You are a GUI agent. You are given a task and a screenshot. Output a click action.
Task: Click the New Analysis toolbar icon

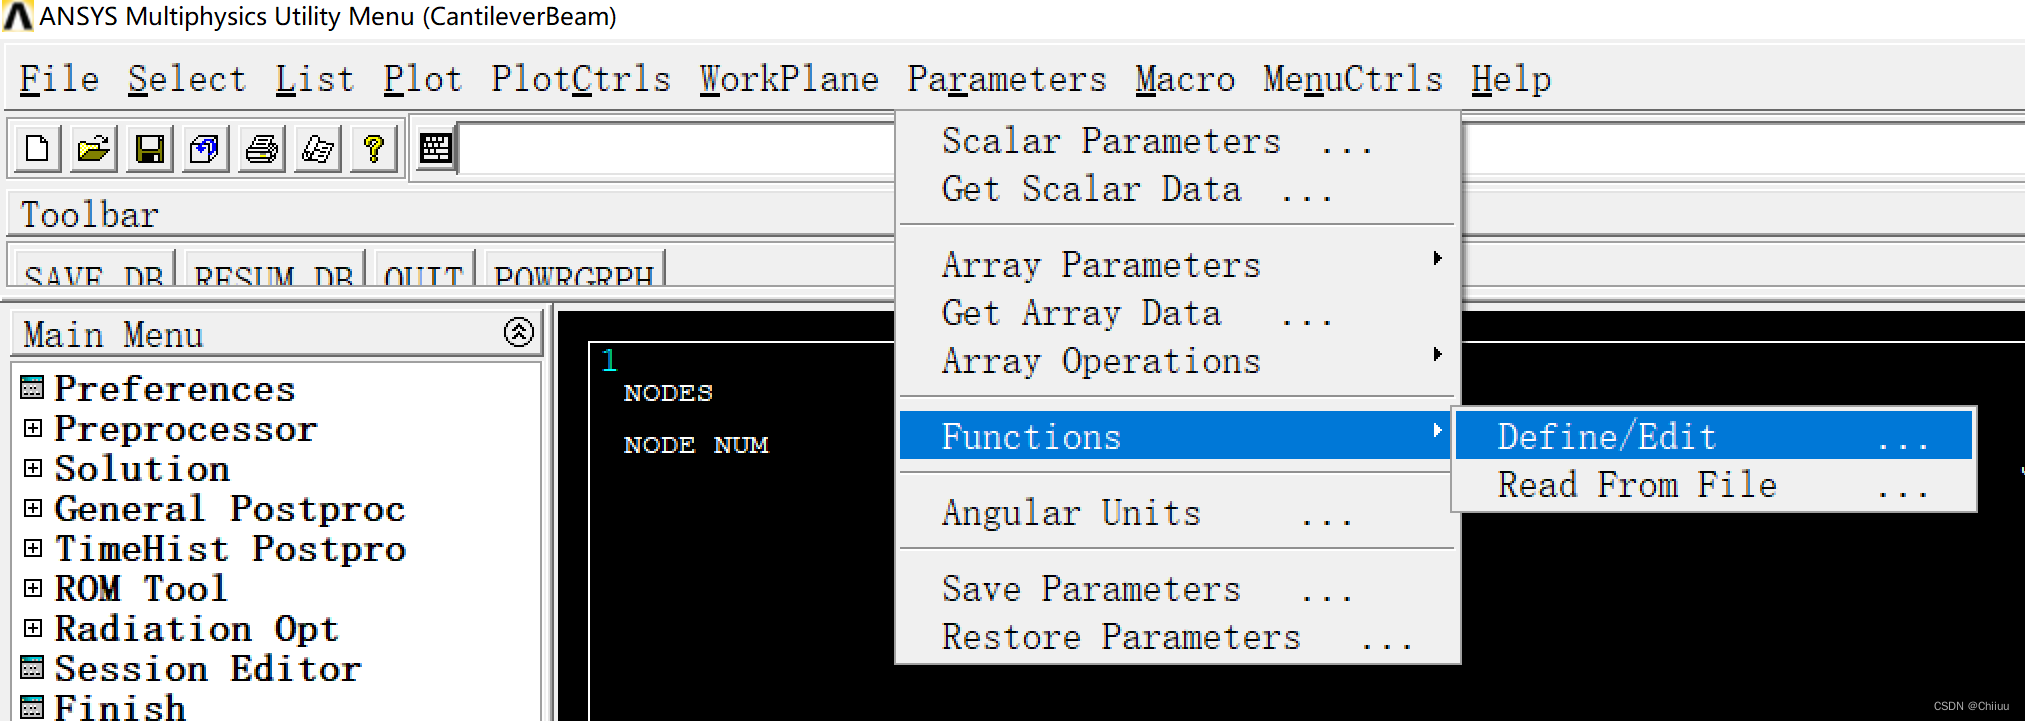(x=37, y=149)
